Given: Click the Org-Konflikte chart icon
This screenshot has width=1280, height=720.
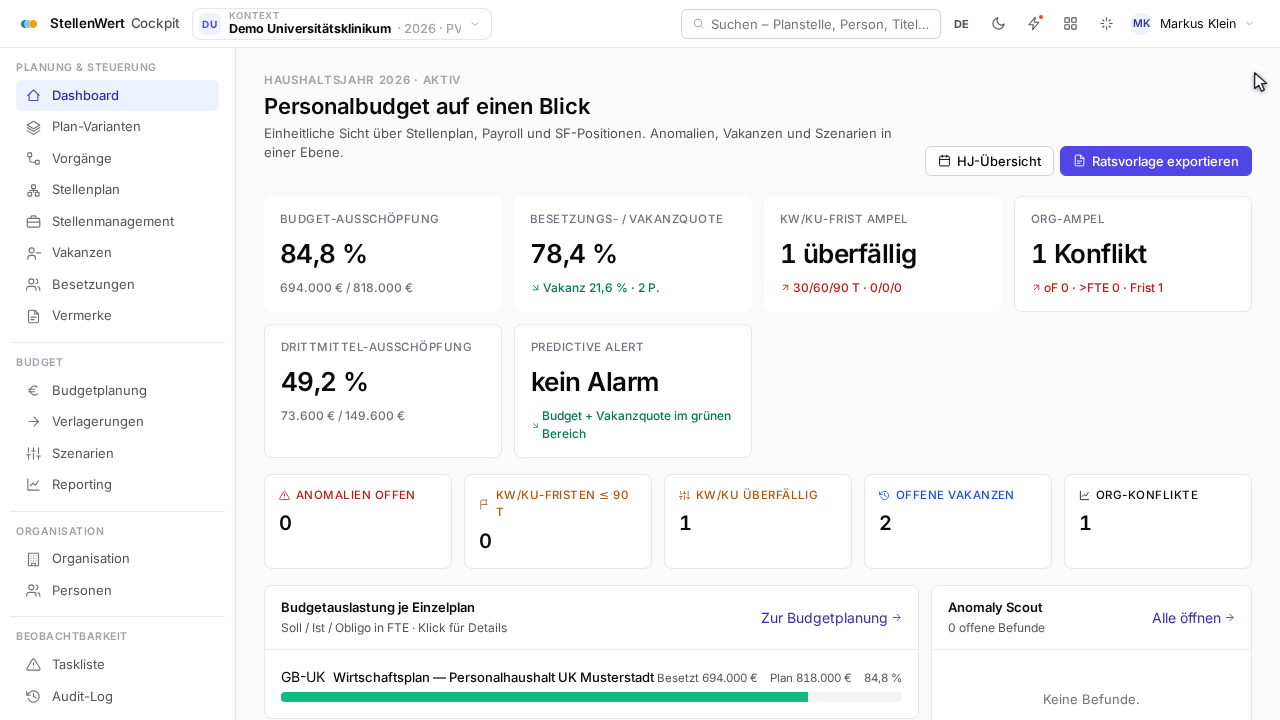Looking at the screenshot, I should [x=1085, y=495].
